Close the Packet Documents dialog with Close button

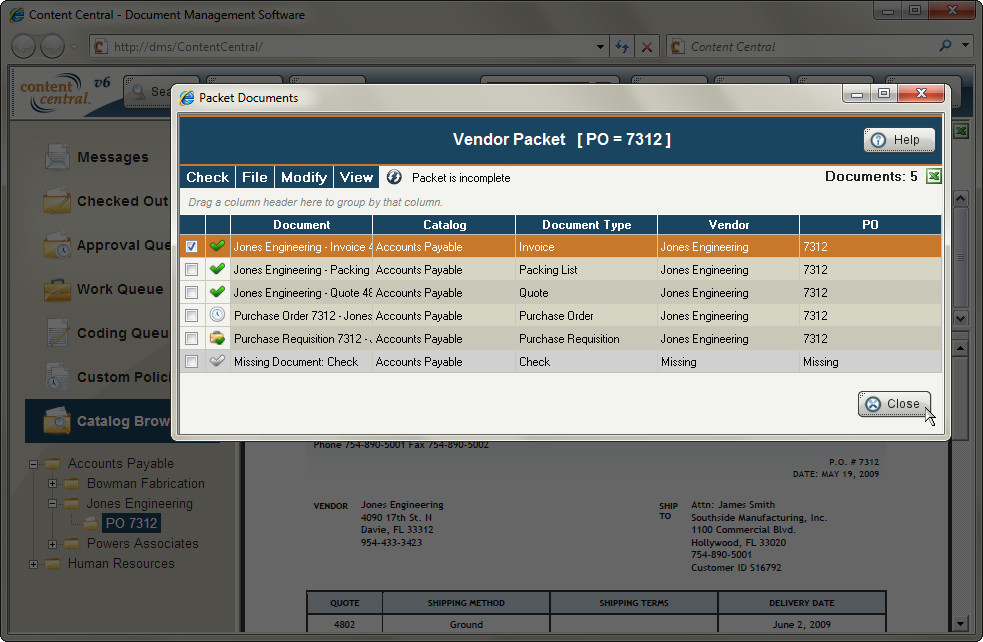point(894,404)
